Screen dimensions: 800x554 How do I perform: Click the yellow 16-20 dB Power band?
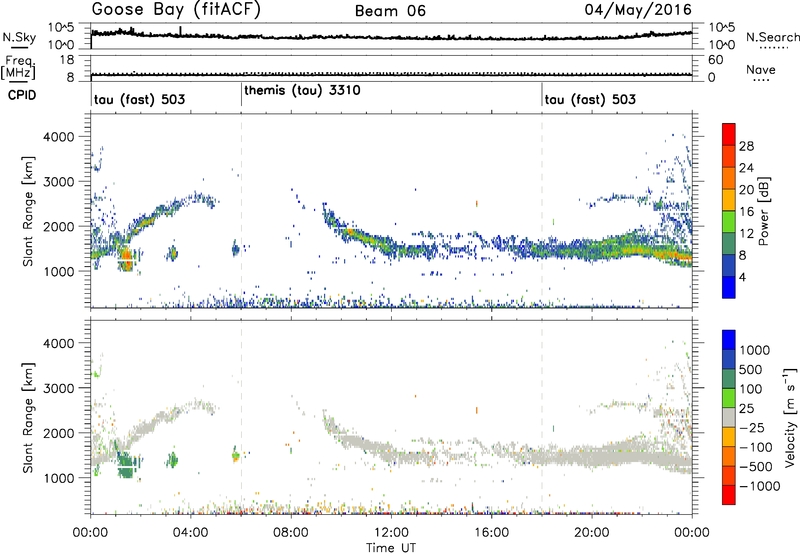tap(729, 200)
